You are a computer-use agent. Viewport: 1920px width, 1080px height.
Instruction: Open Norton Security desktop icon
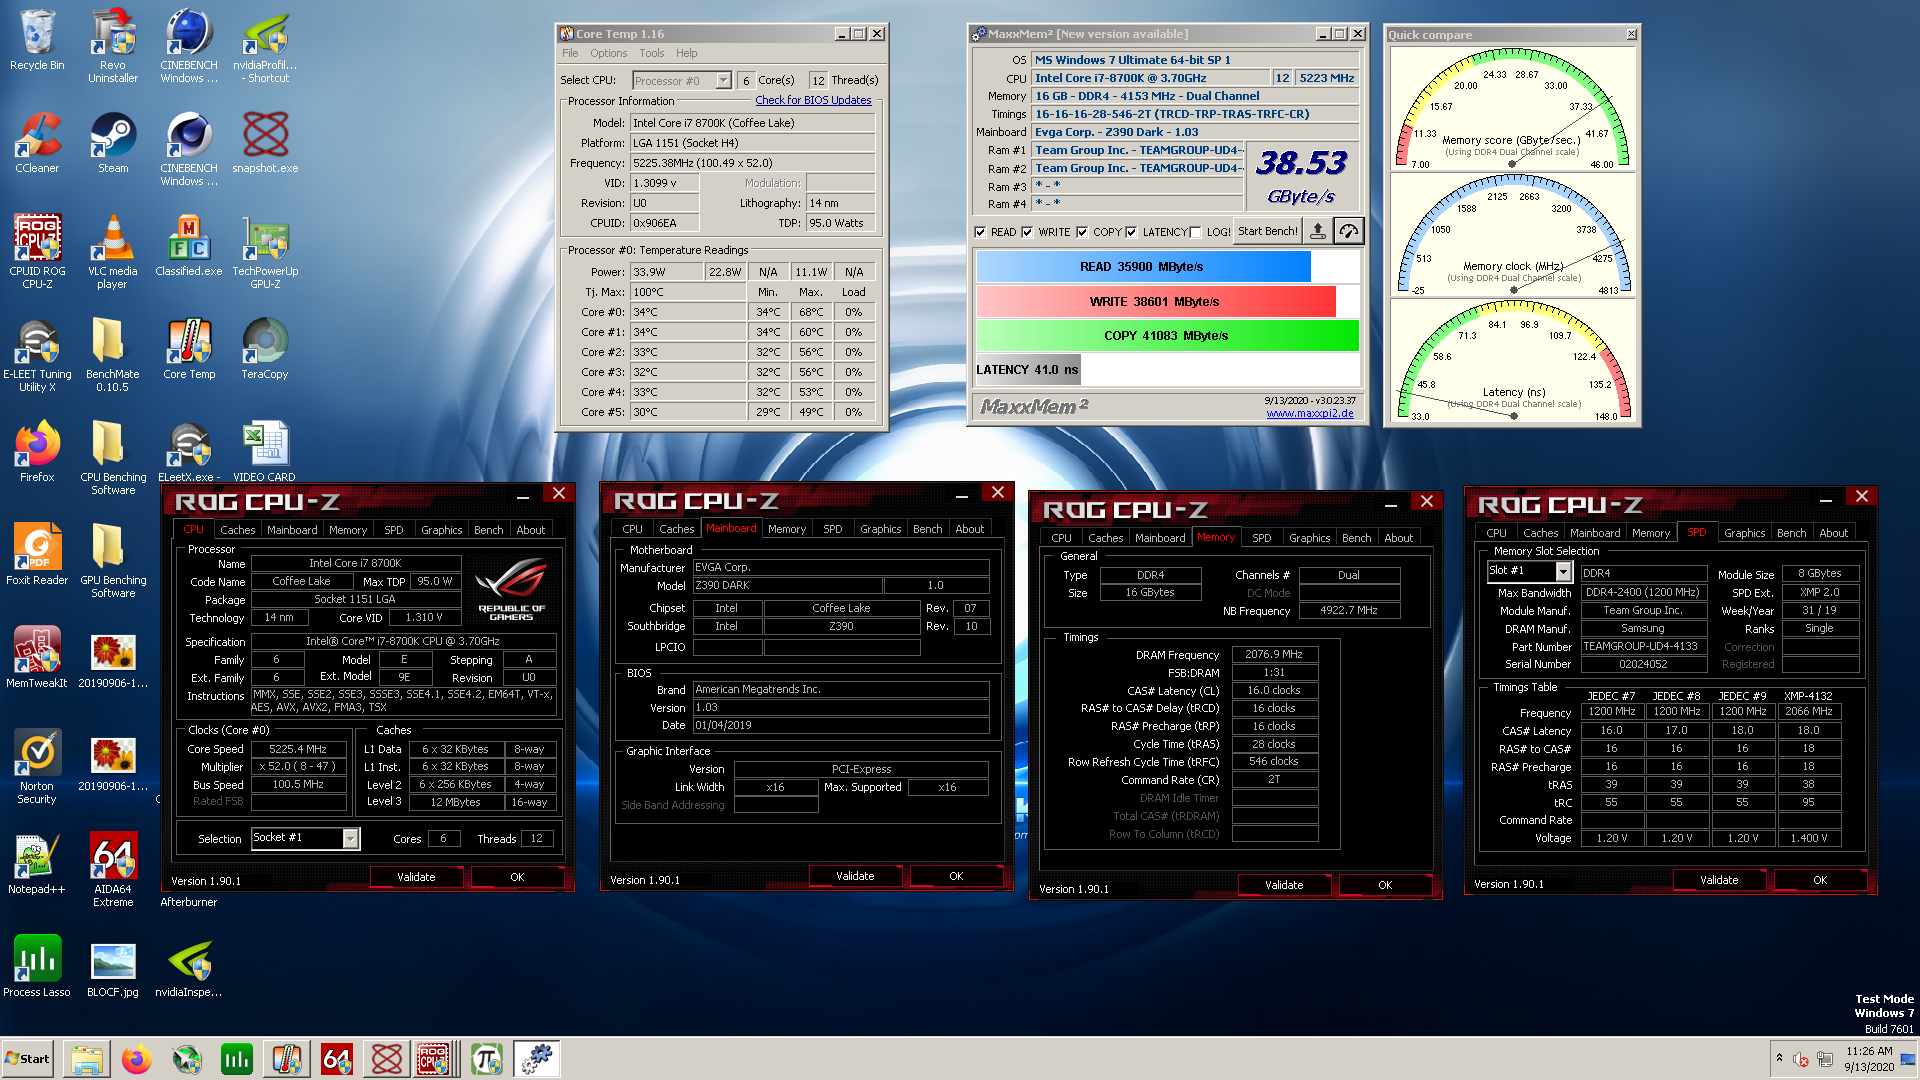pos(37,766)
